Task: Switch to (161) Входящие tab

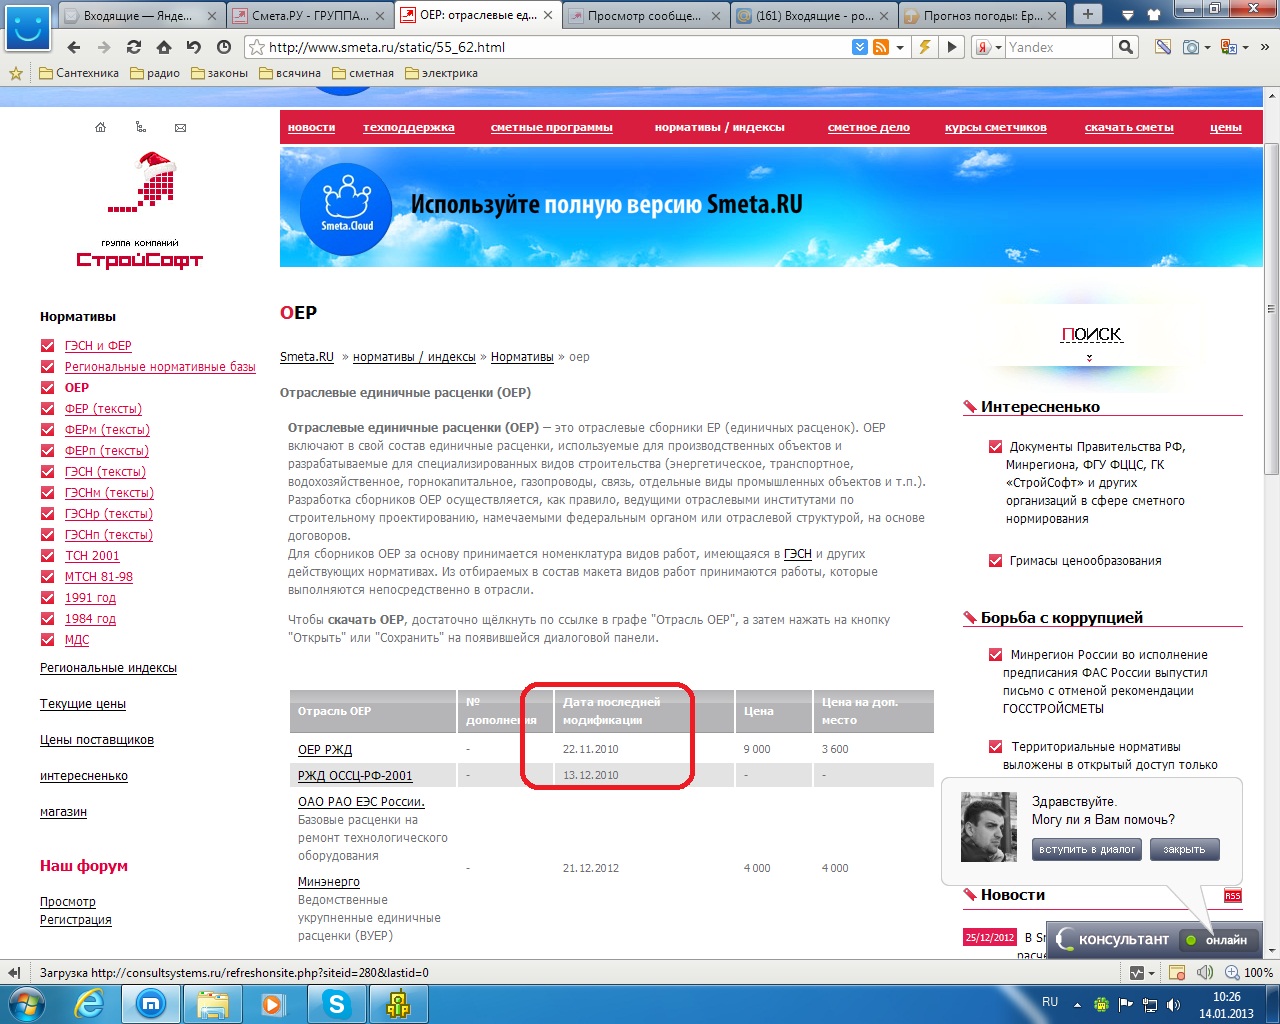Action: coord(813,16)
